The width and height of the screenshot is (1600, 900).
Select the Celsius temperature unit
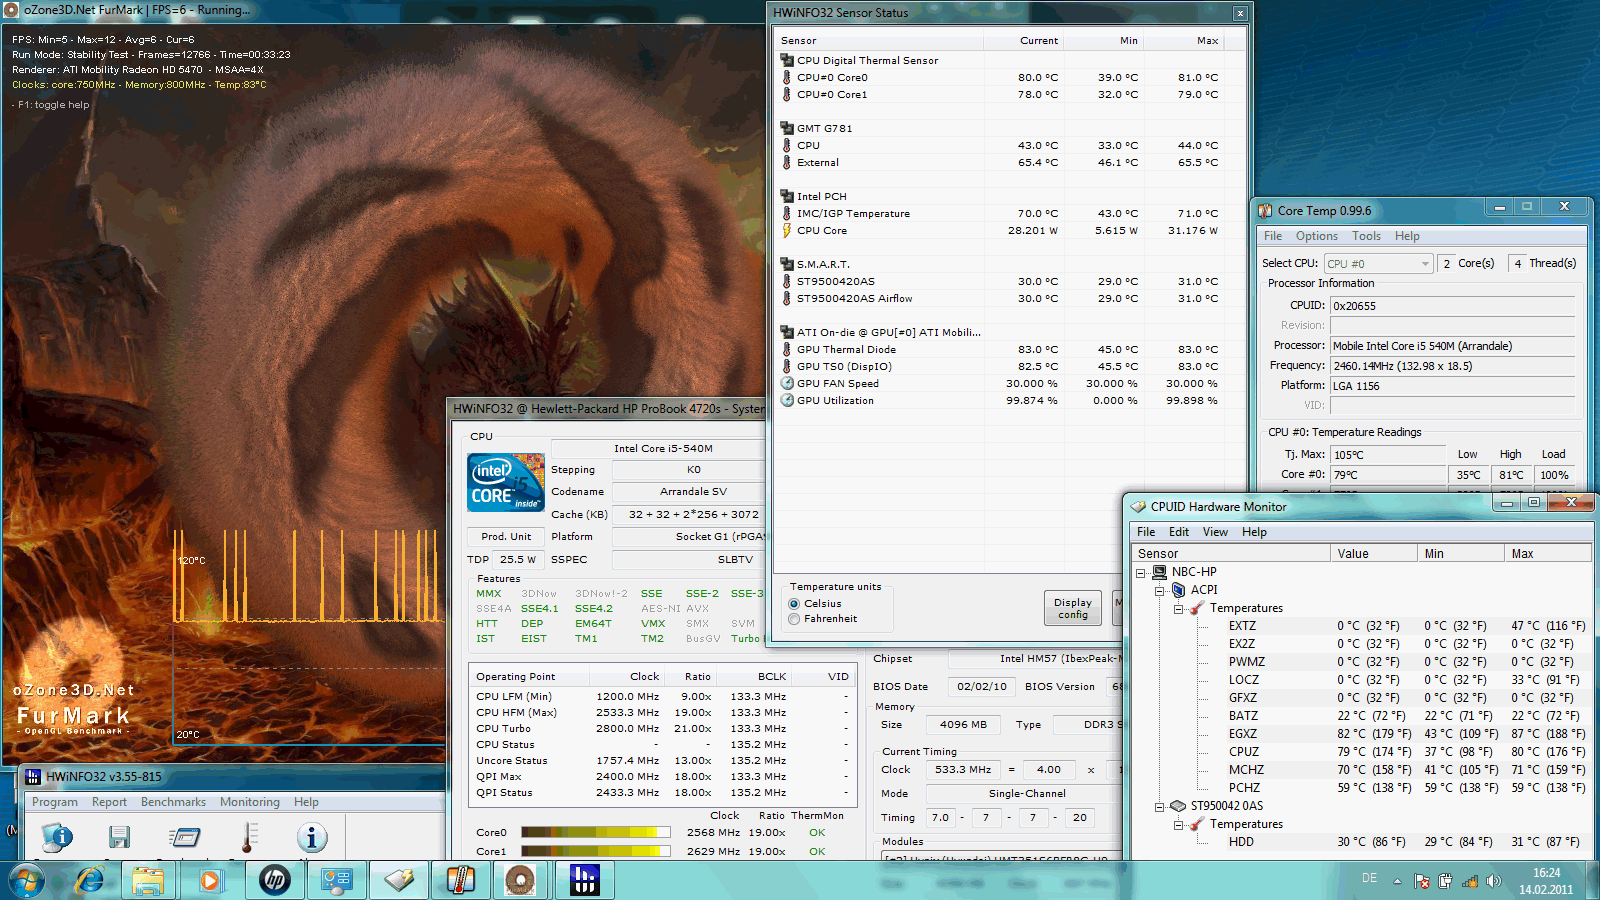[x=794, y=604]
